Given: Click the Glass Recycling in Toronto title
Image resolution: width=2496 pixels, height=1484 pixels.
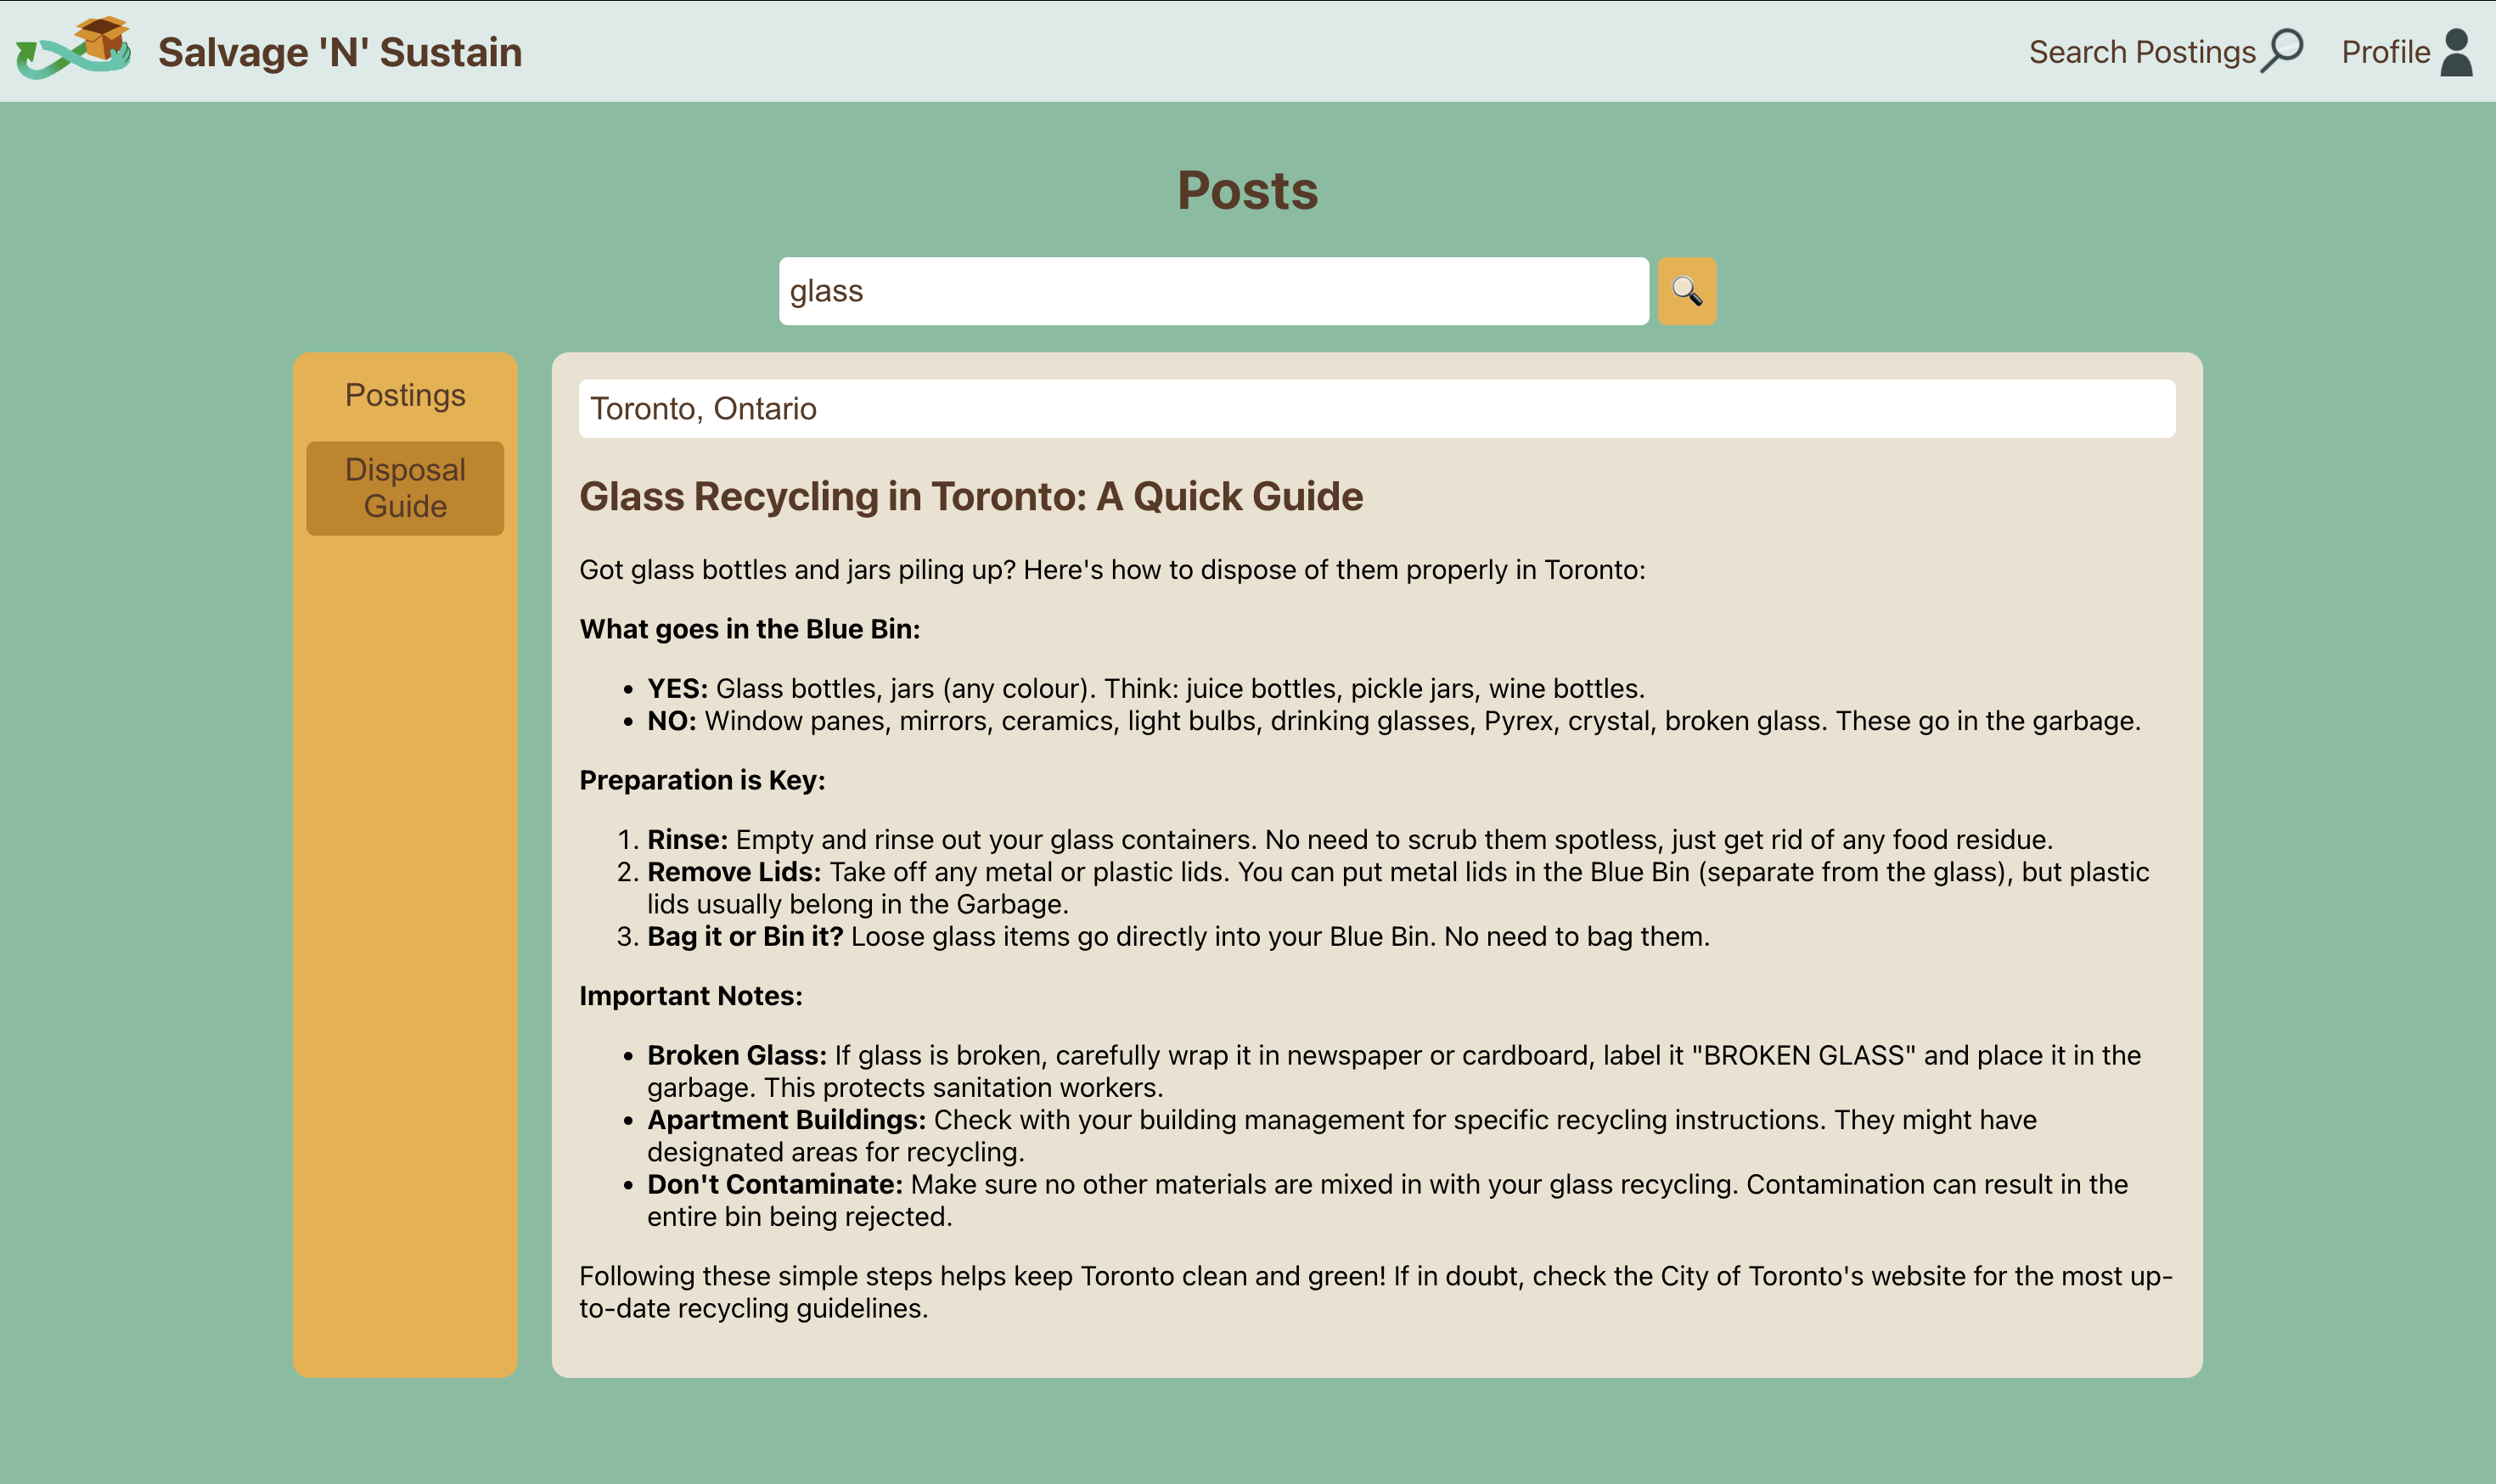Looking at the screenshot, I should (x=971, y=496).
